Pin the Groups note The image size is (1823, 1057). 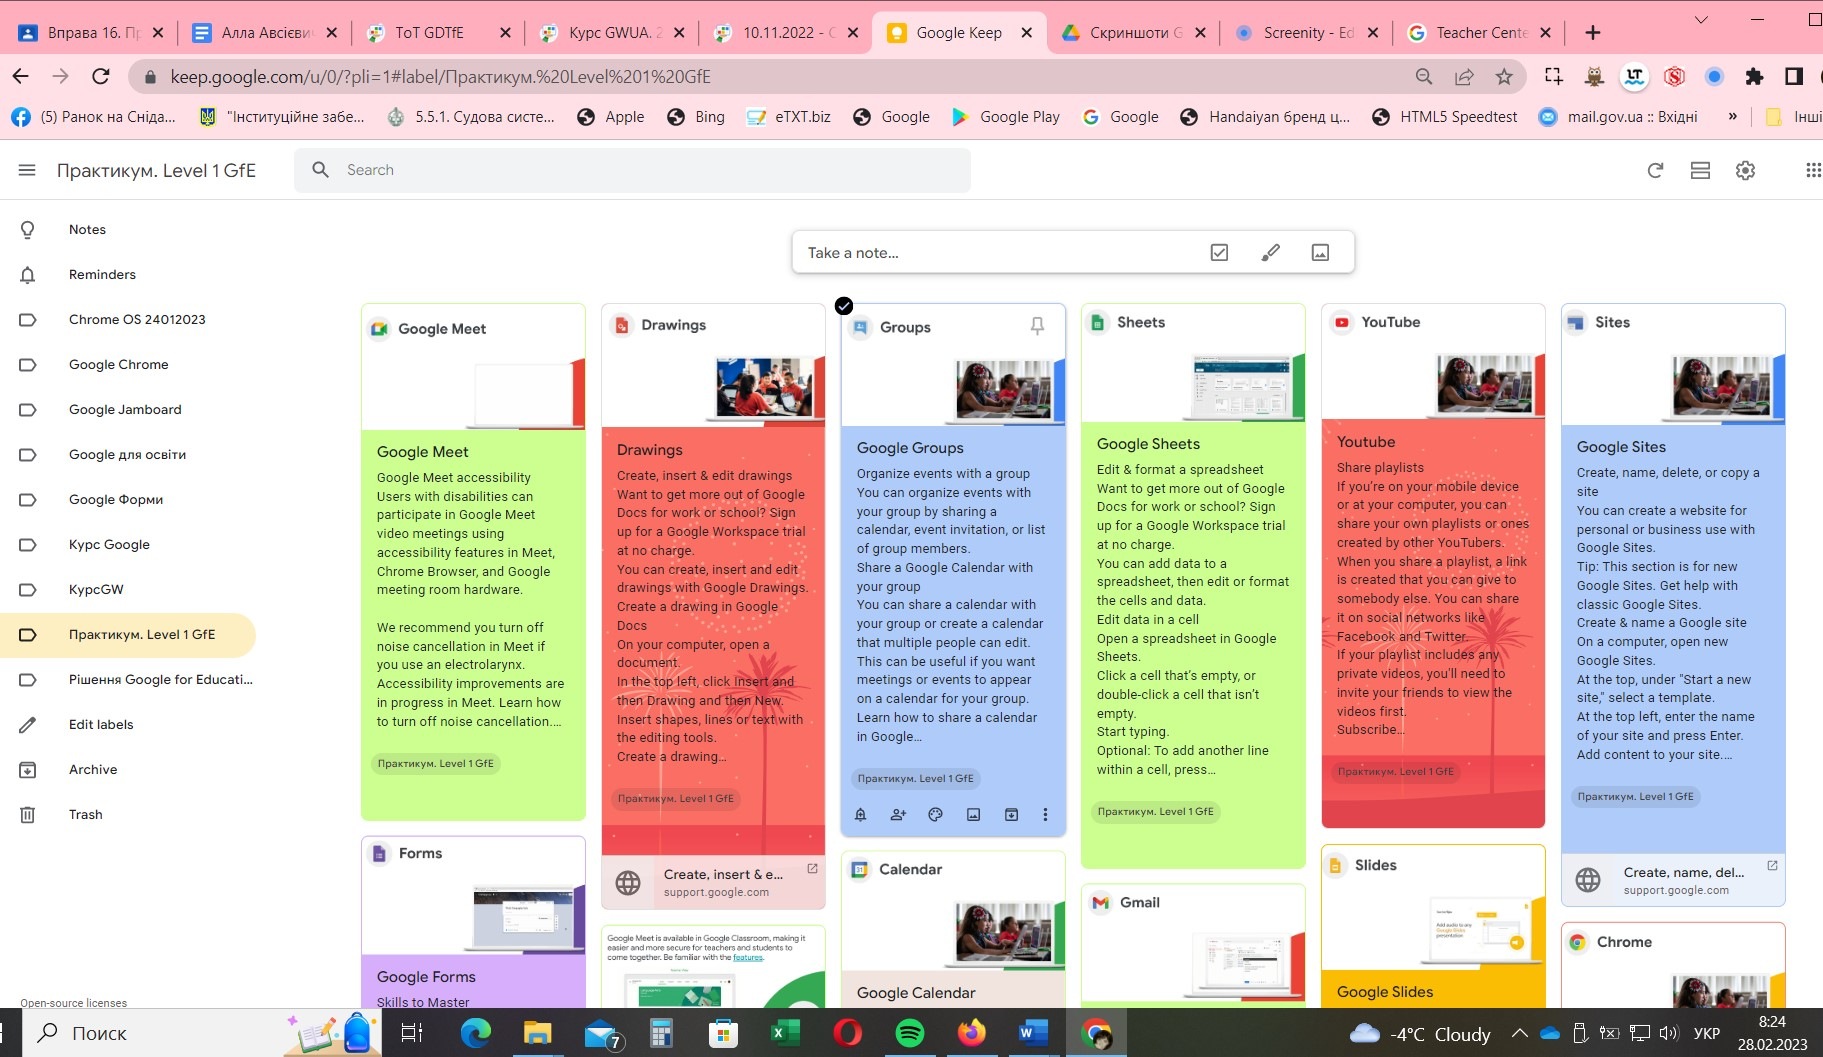[x=1037, y=326]
